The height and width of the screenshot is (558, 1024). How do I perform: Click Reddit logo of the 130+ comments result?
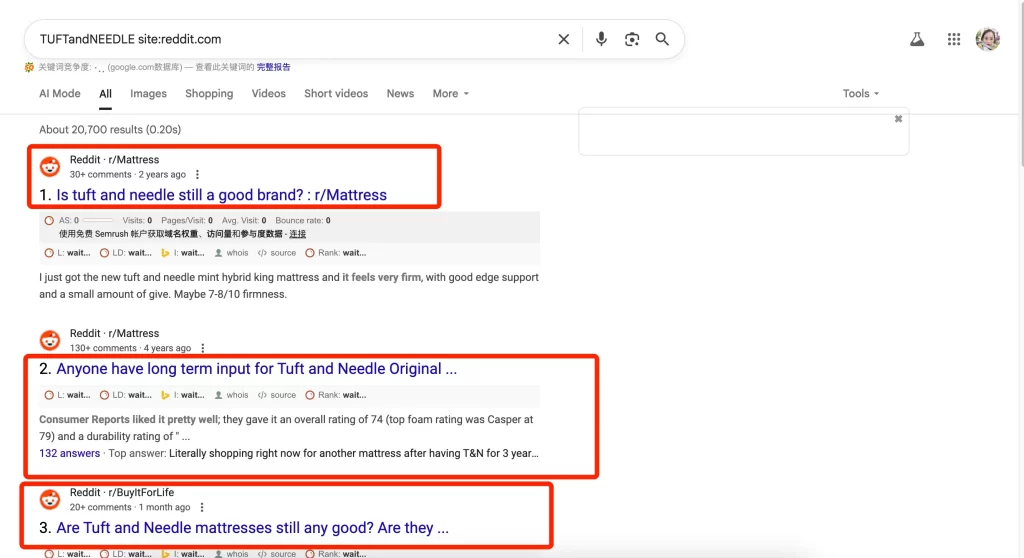tap(50, 340)
